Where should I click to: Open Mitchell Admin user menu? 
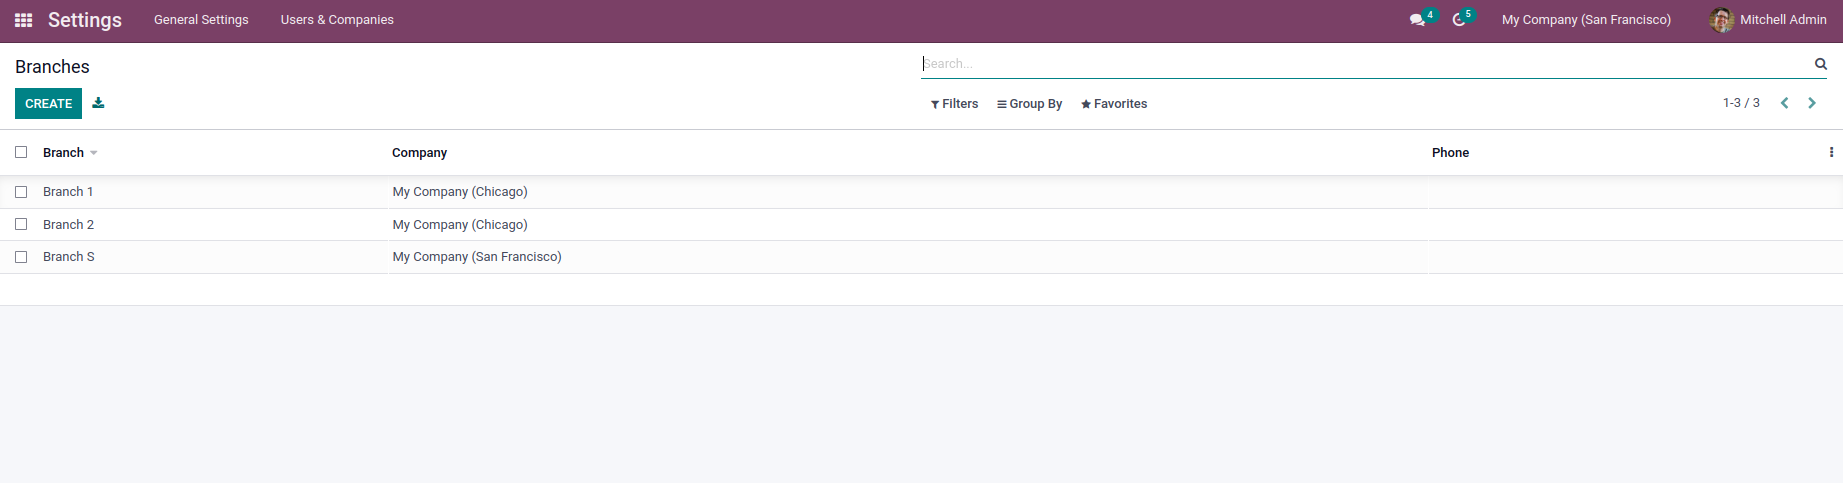[1768, 20]
